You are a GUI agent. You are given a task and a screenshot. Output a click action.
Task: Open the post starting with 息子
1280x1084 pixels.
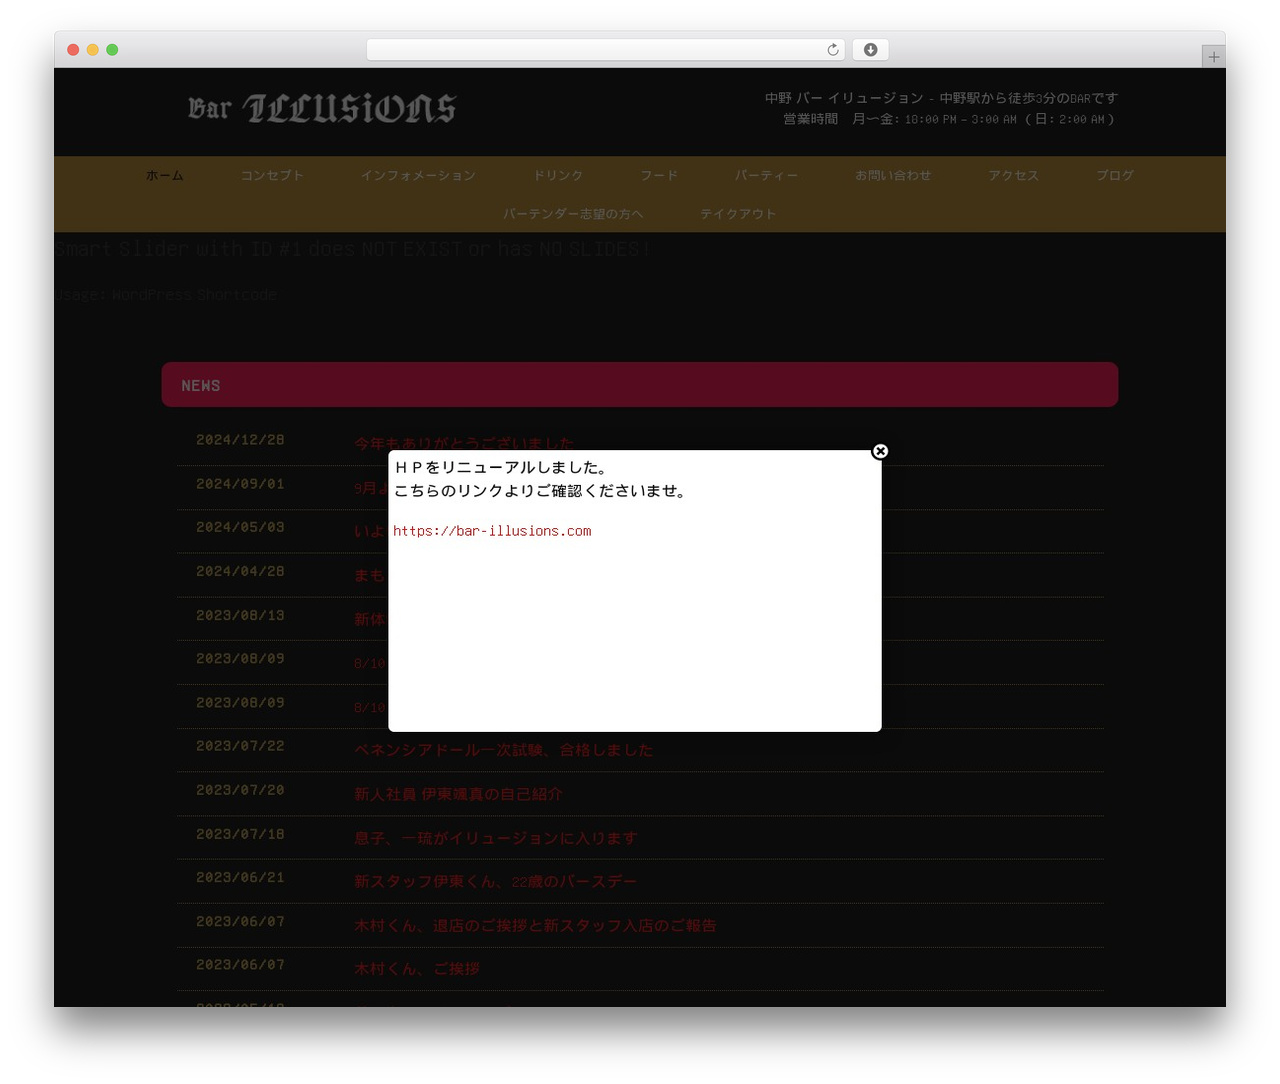pyautogui.click(x=495, y=838)
